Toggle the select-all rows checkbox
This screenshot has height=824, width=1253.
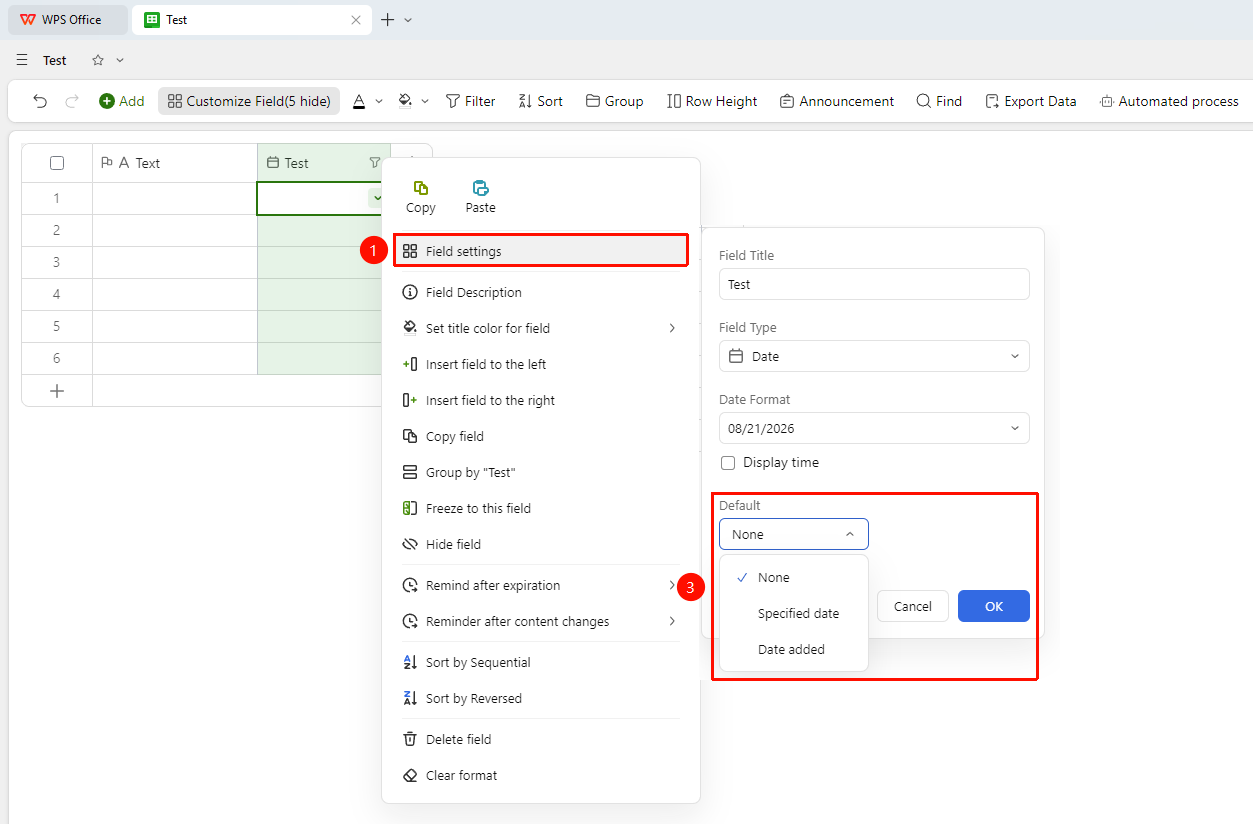57,163
